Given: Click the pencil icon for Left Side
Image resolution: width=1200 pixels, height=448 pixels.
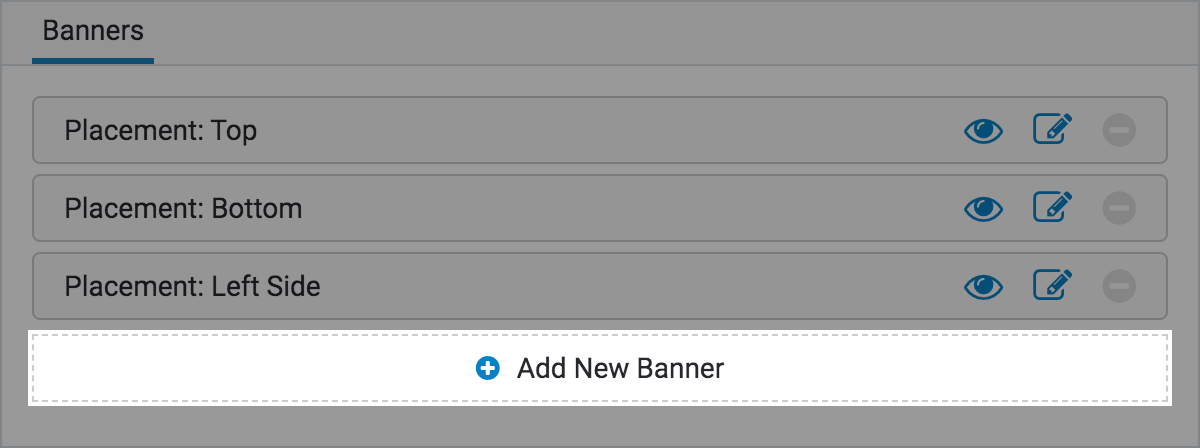Looking at the screenshot, I should coord(1052,287).
